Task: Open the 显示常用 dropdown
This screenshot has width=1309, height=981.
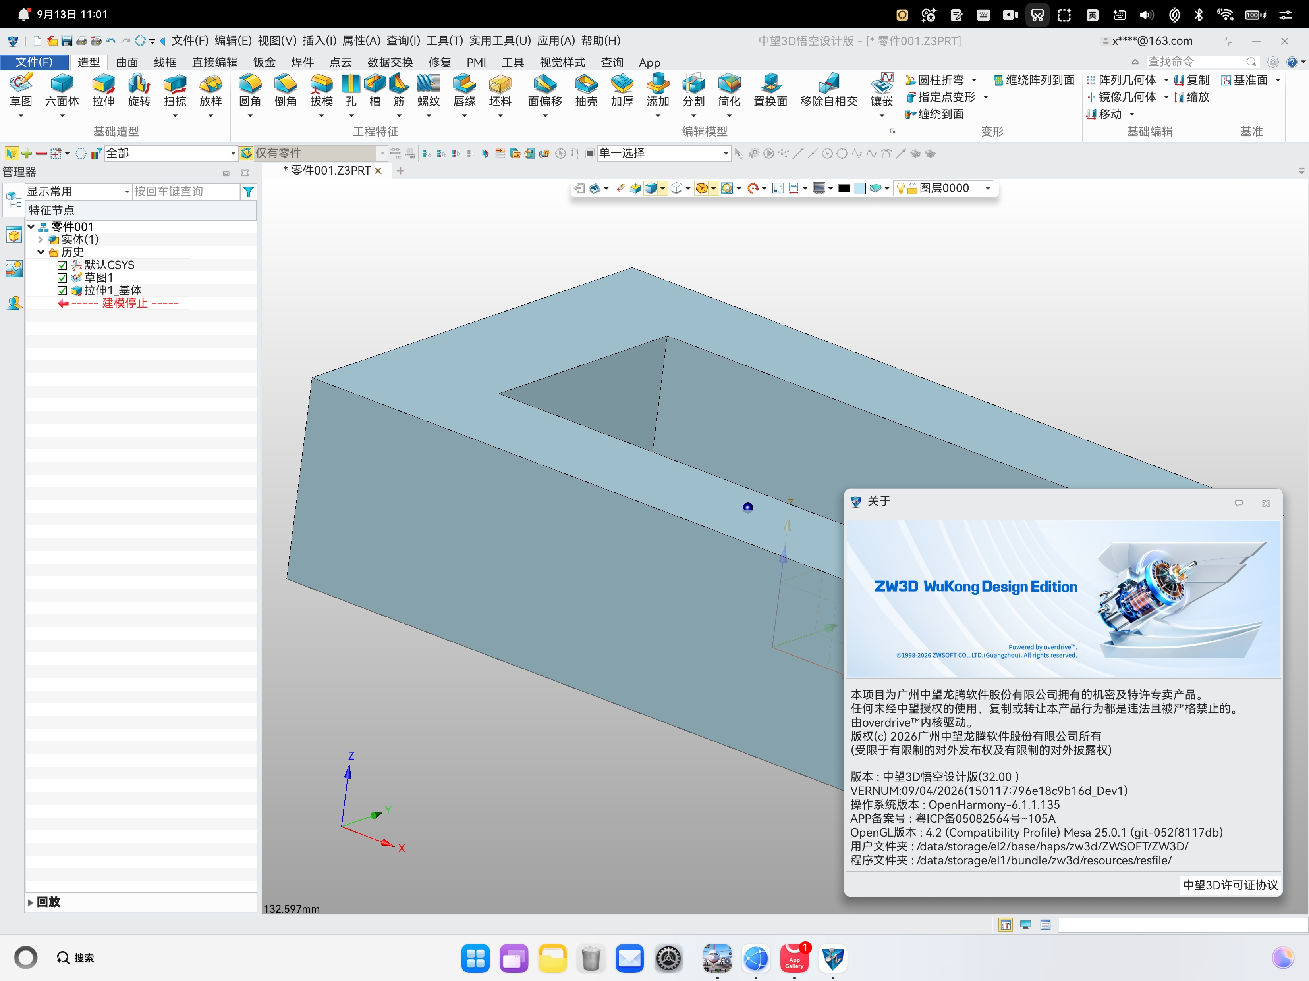Action: pos(127,192)
